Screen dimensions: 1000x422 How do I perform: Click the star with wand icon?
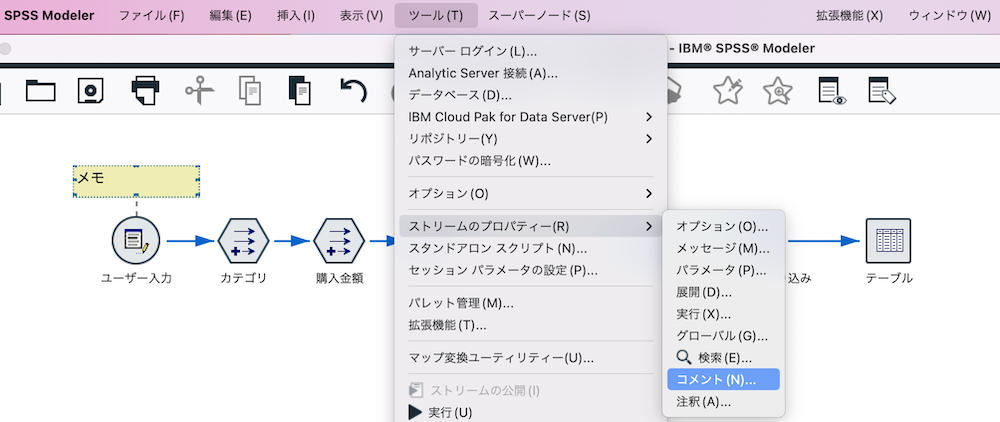[728, 91]
